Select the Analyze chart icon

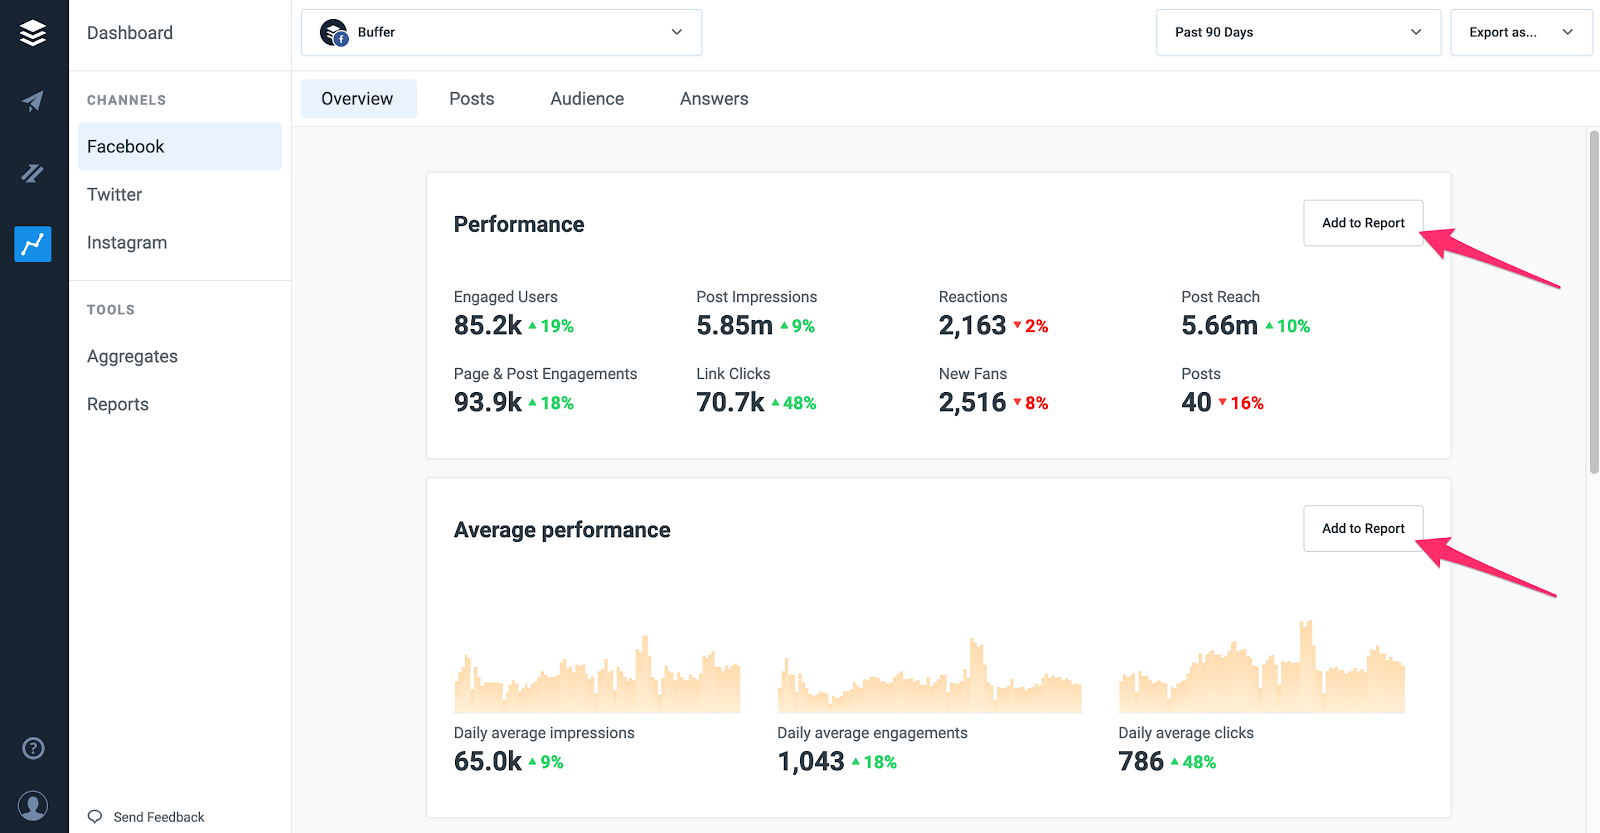tap(33, 243)
